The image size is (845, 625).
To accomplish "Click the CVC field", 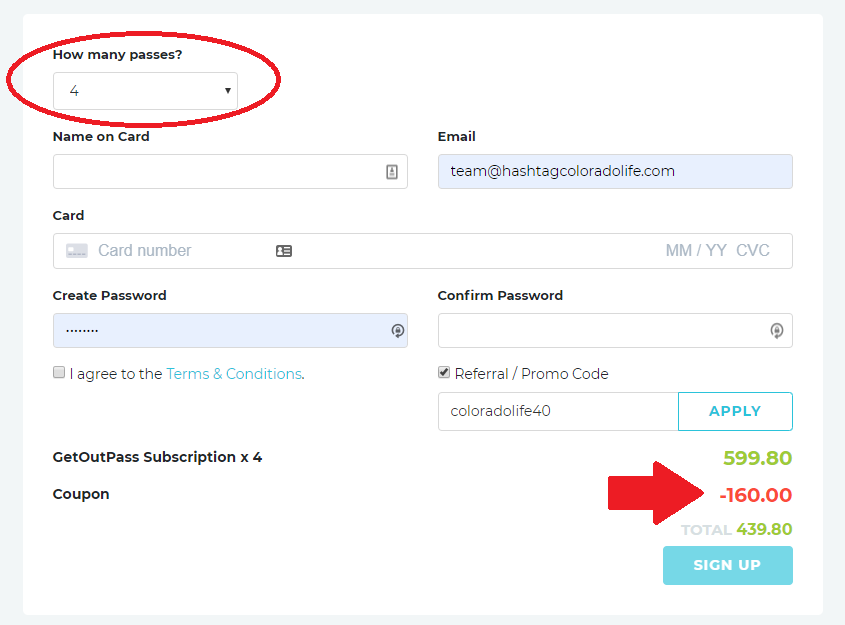I will click(752, 251).
